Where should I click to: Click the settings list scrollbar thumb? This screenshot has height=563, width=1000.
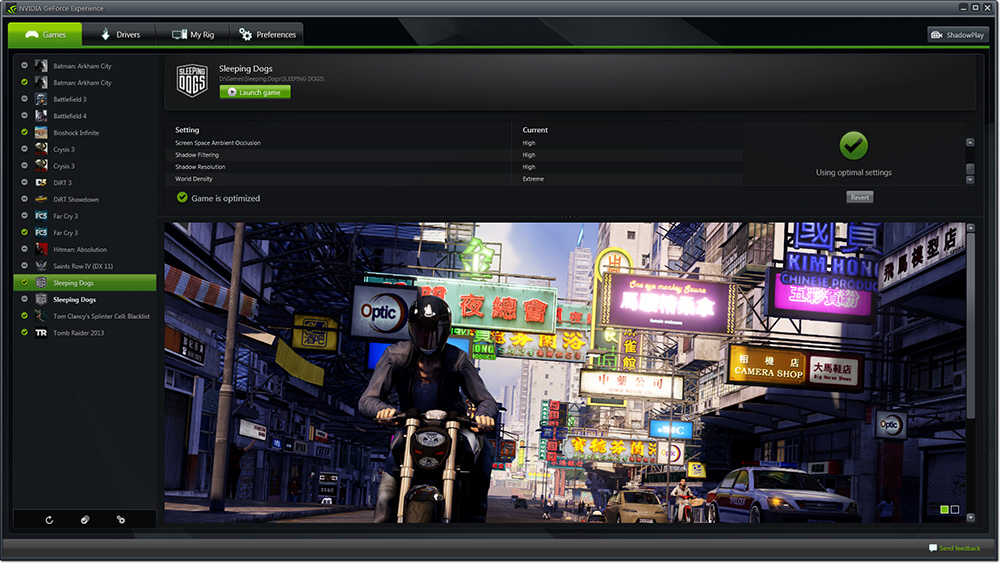[x=970, y=168]
